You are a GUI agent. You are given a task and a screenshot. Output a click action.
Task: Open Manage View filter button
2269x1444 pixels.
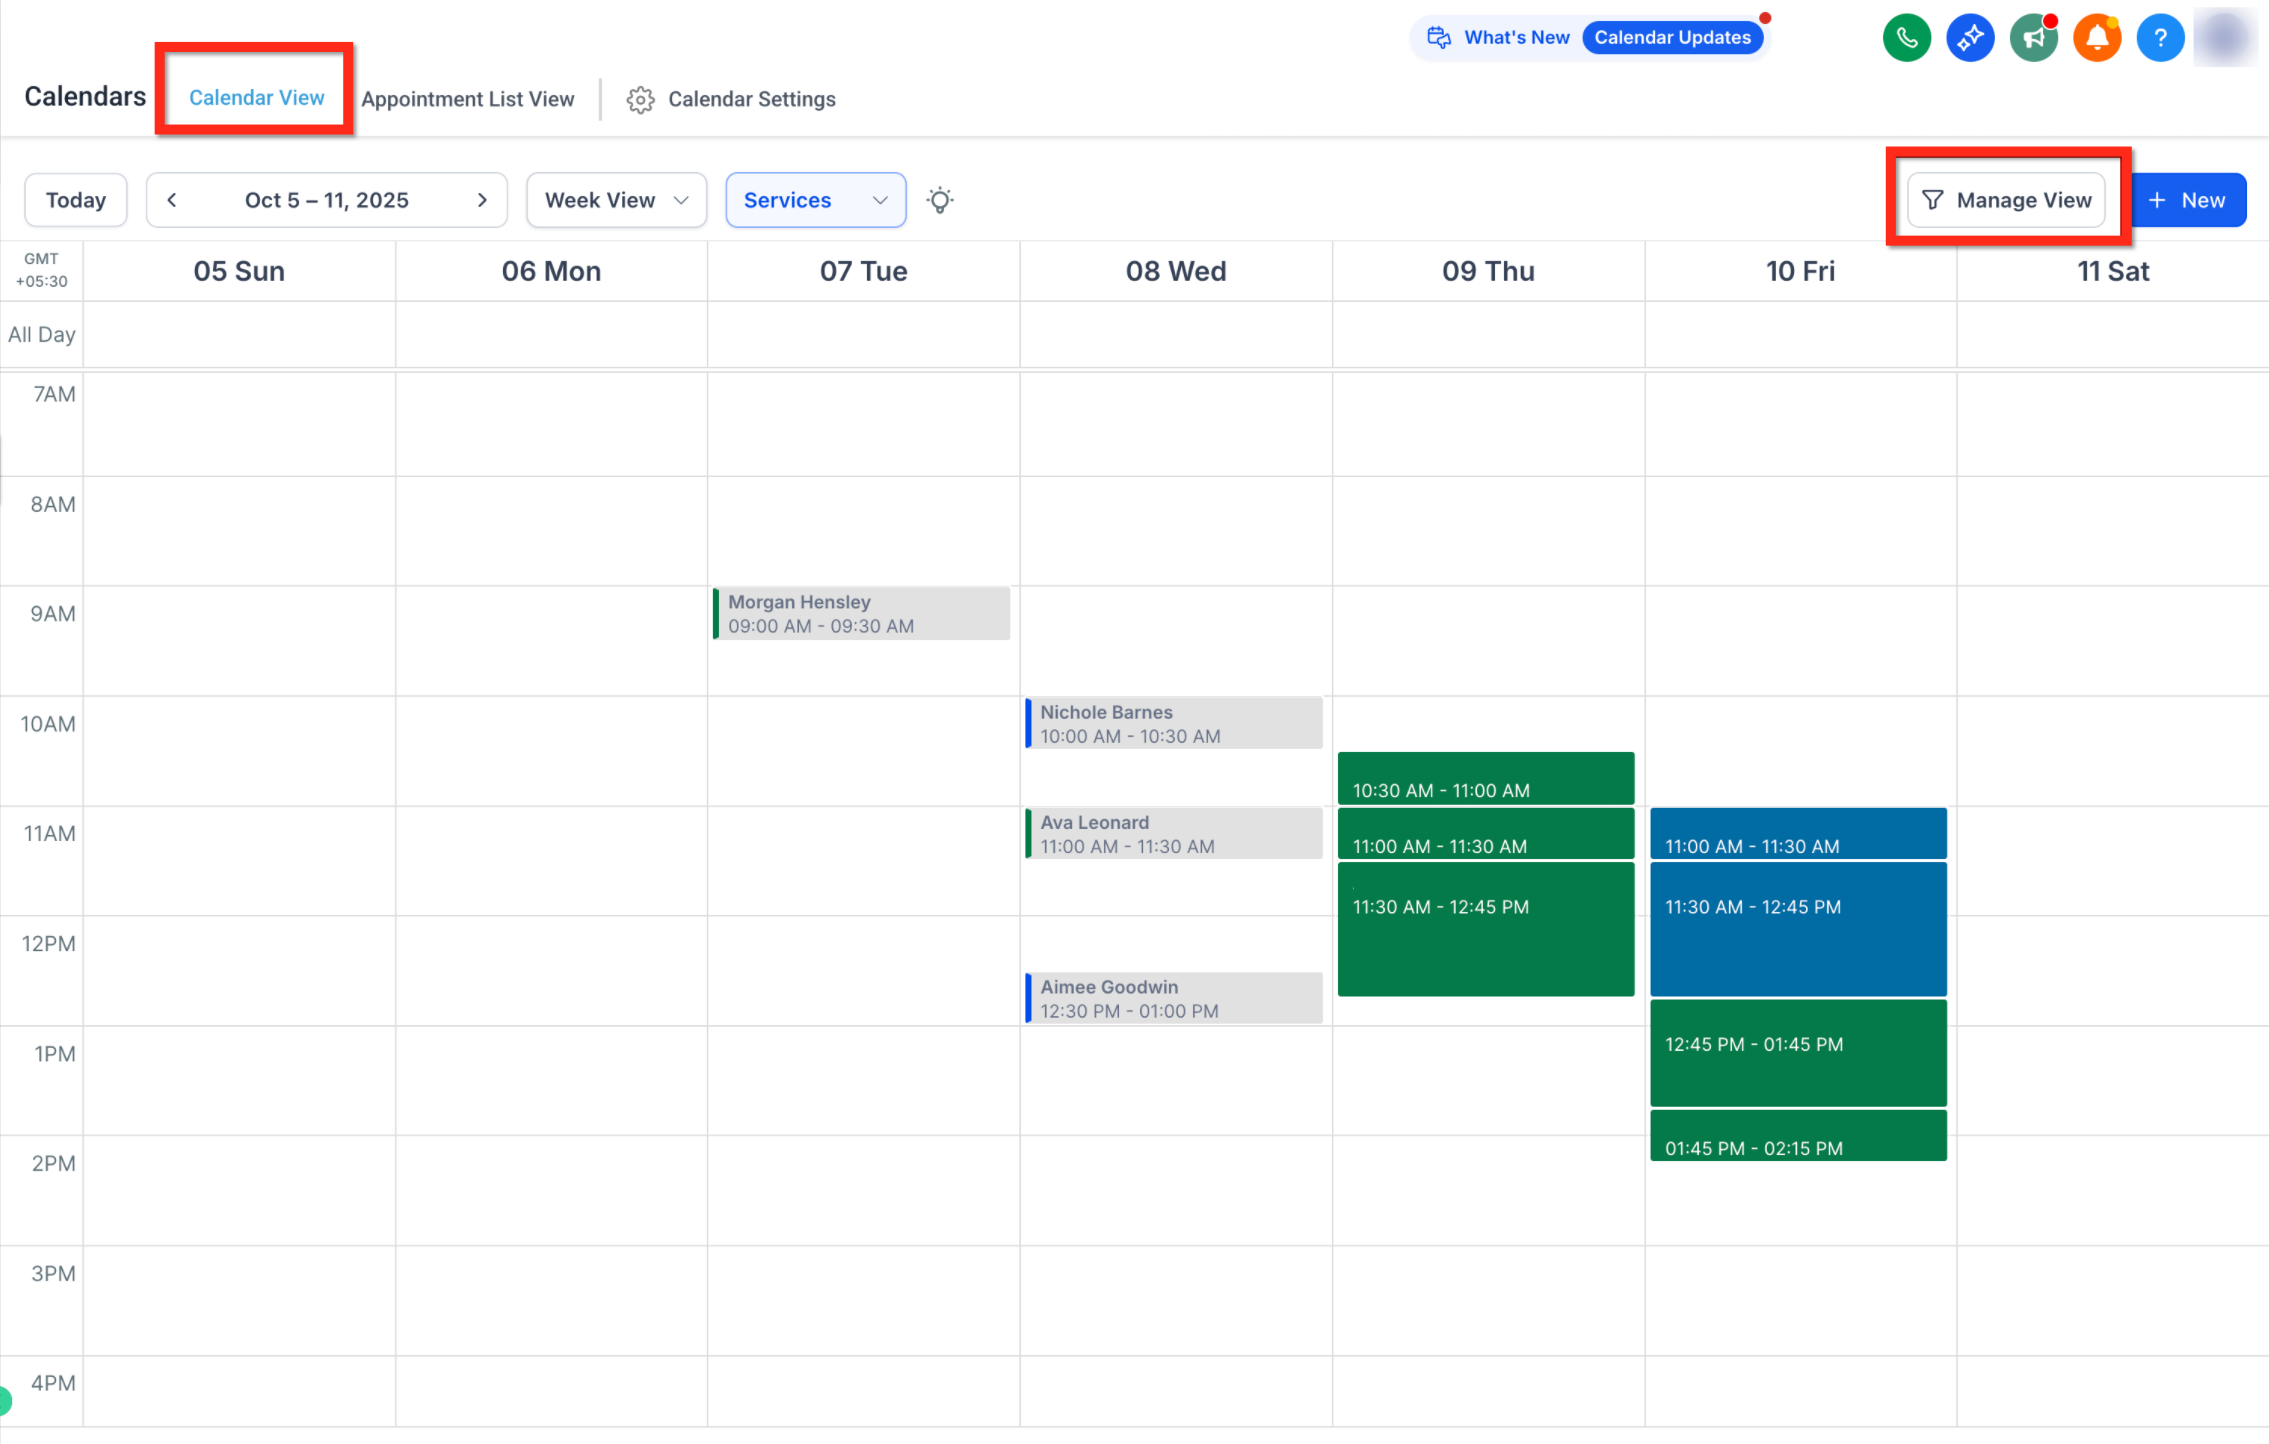pos(2006,200)
